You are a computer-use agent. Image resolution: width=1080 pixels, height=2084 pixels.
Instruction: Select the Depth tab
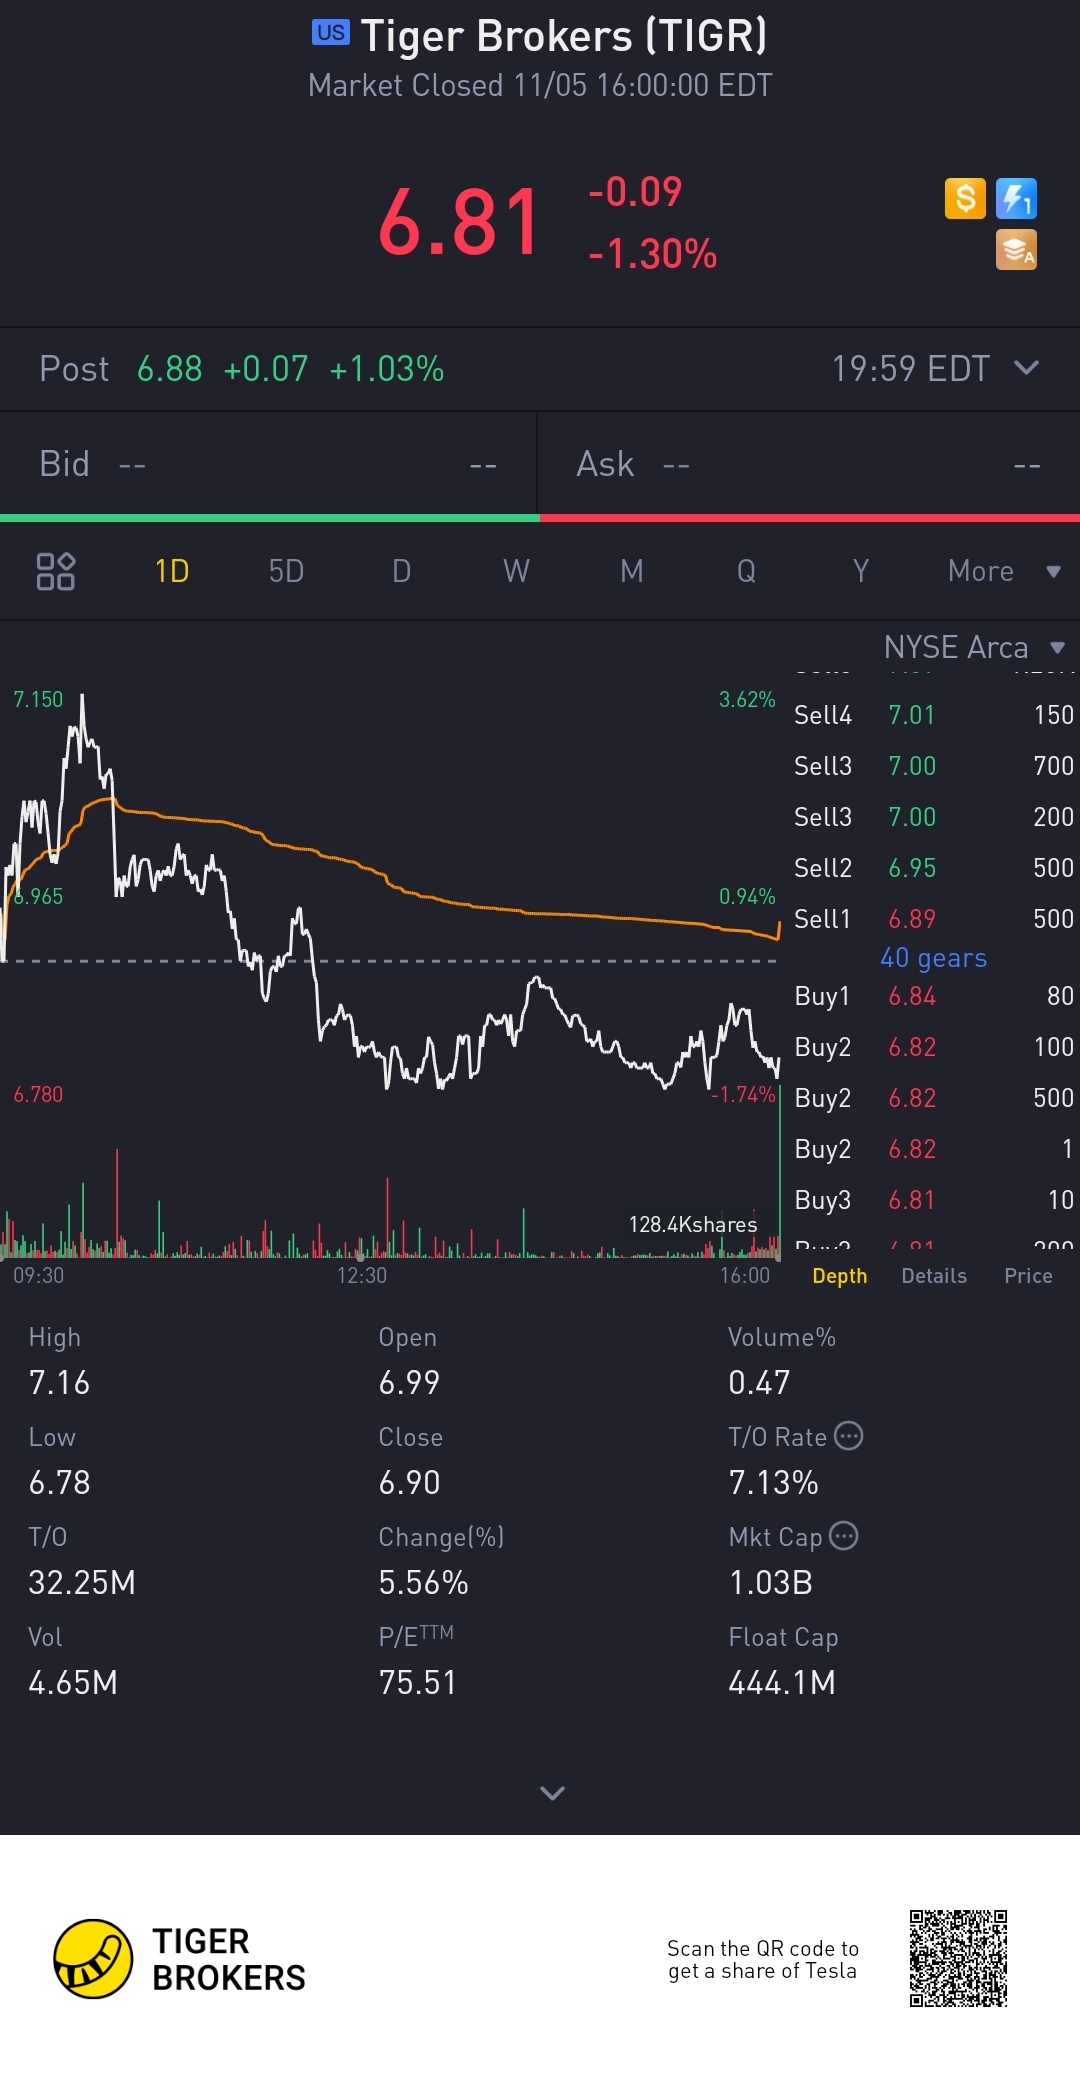pyautogui.click(x=840, y=1276)
